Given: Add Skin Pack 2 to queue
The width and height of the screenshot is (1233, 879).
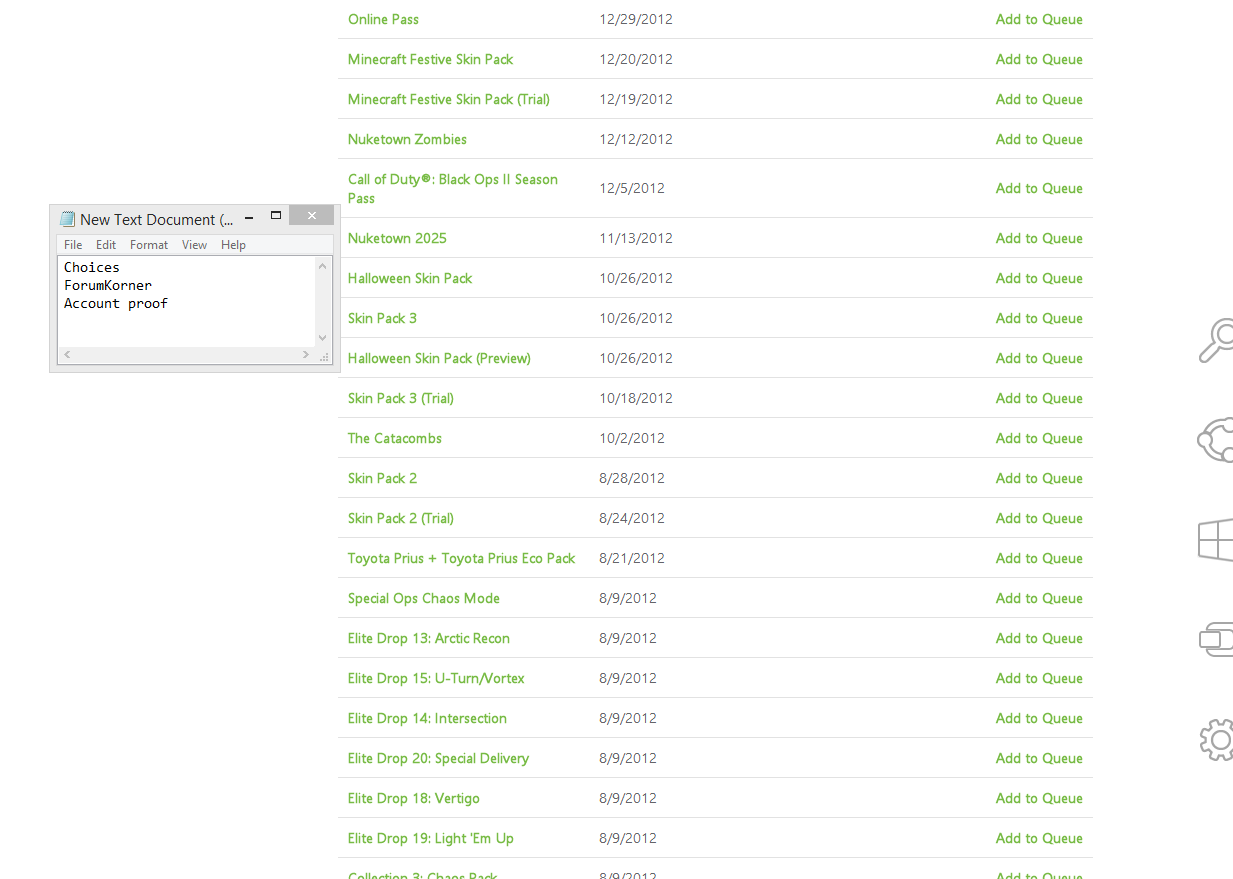Looking at the screenshot, I should [1039, 478].
